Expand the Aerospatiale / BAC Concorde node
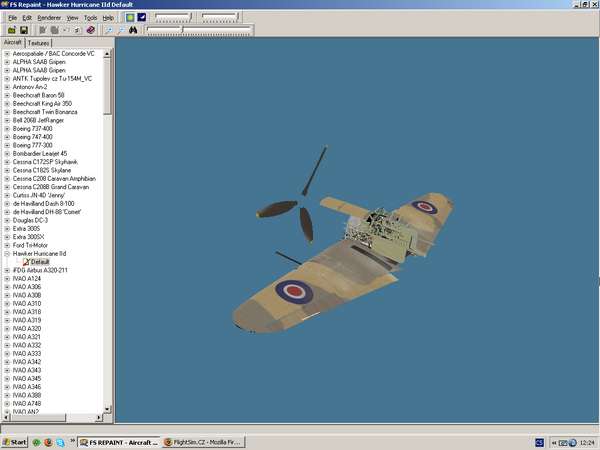 pos(7,54)
